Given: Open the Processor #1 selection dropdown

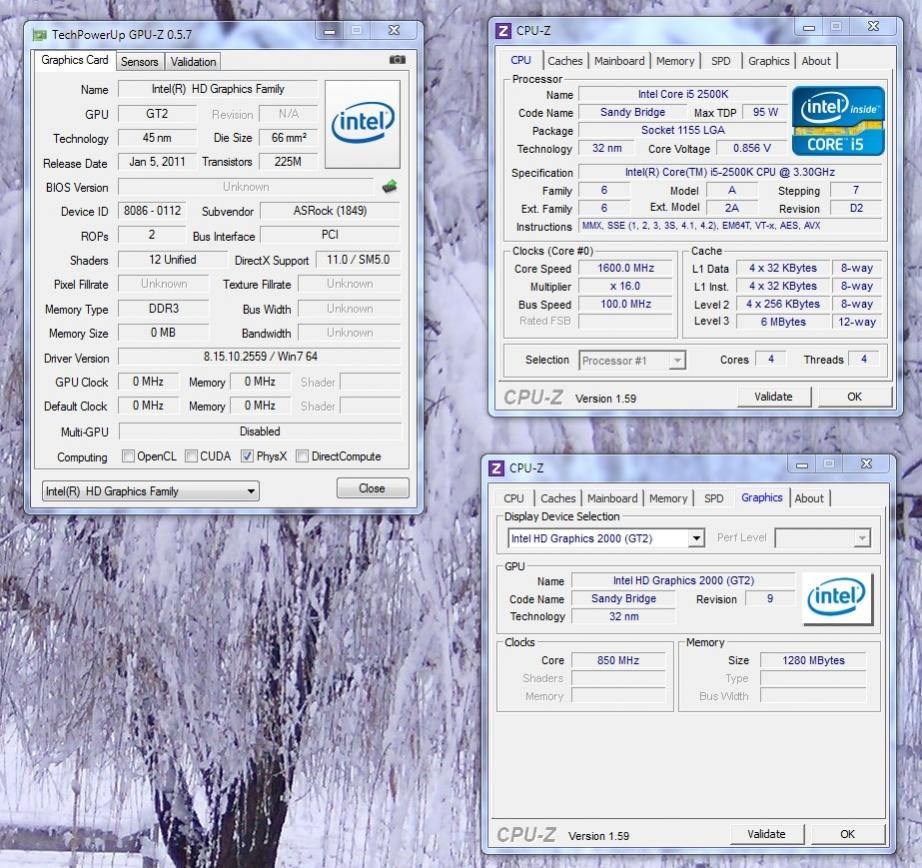Looking at the screenshot, I should click(x=632, y=360).
